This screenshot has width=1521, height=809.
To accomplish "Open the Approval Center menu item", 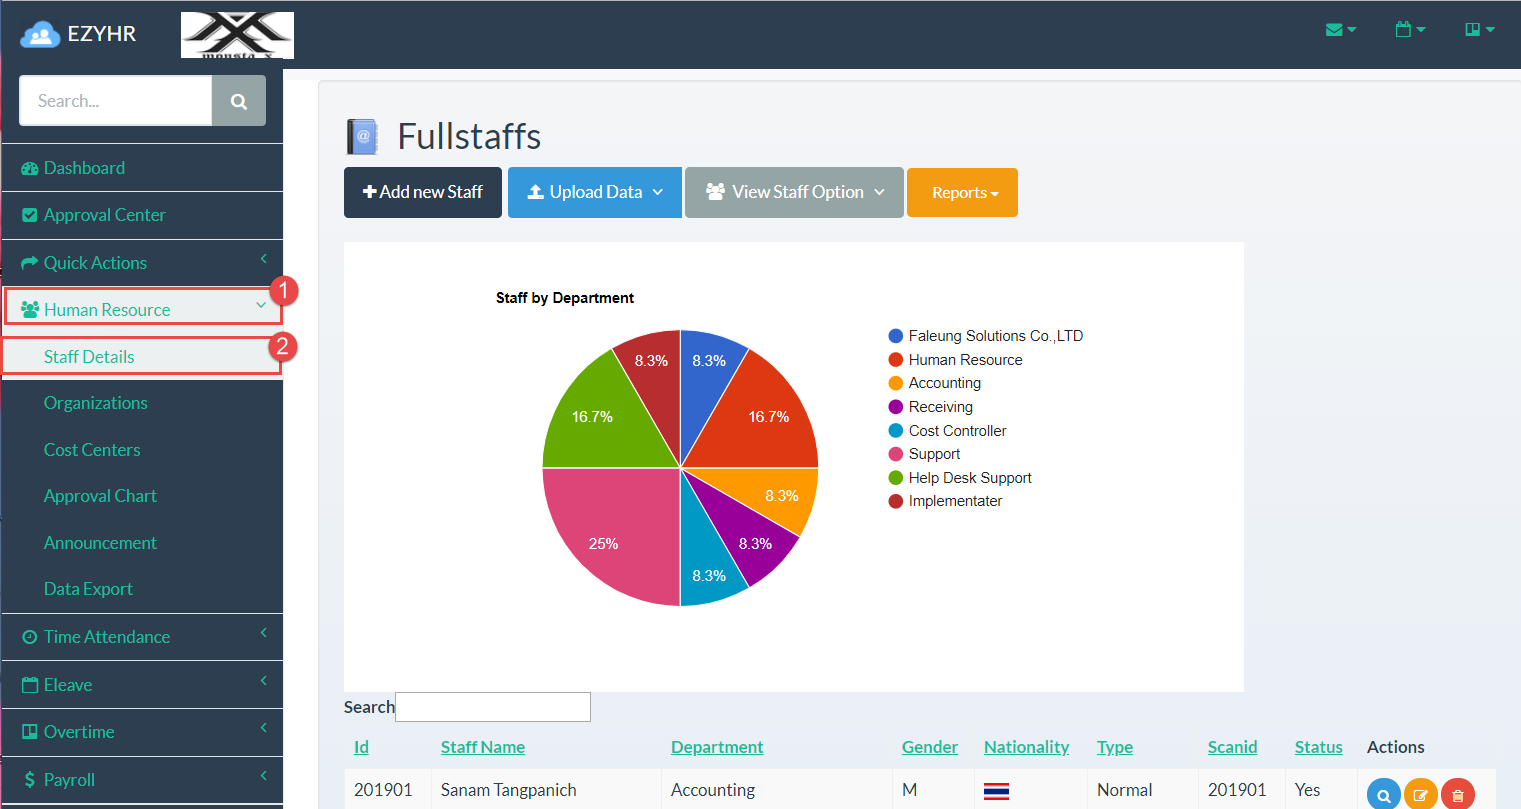I will pyautogui.click(x=105, y=214).
